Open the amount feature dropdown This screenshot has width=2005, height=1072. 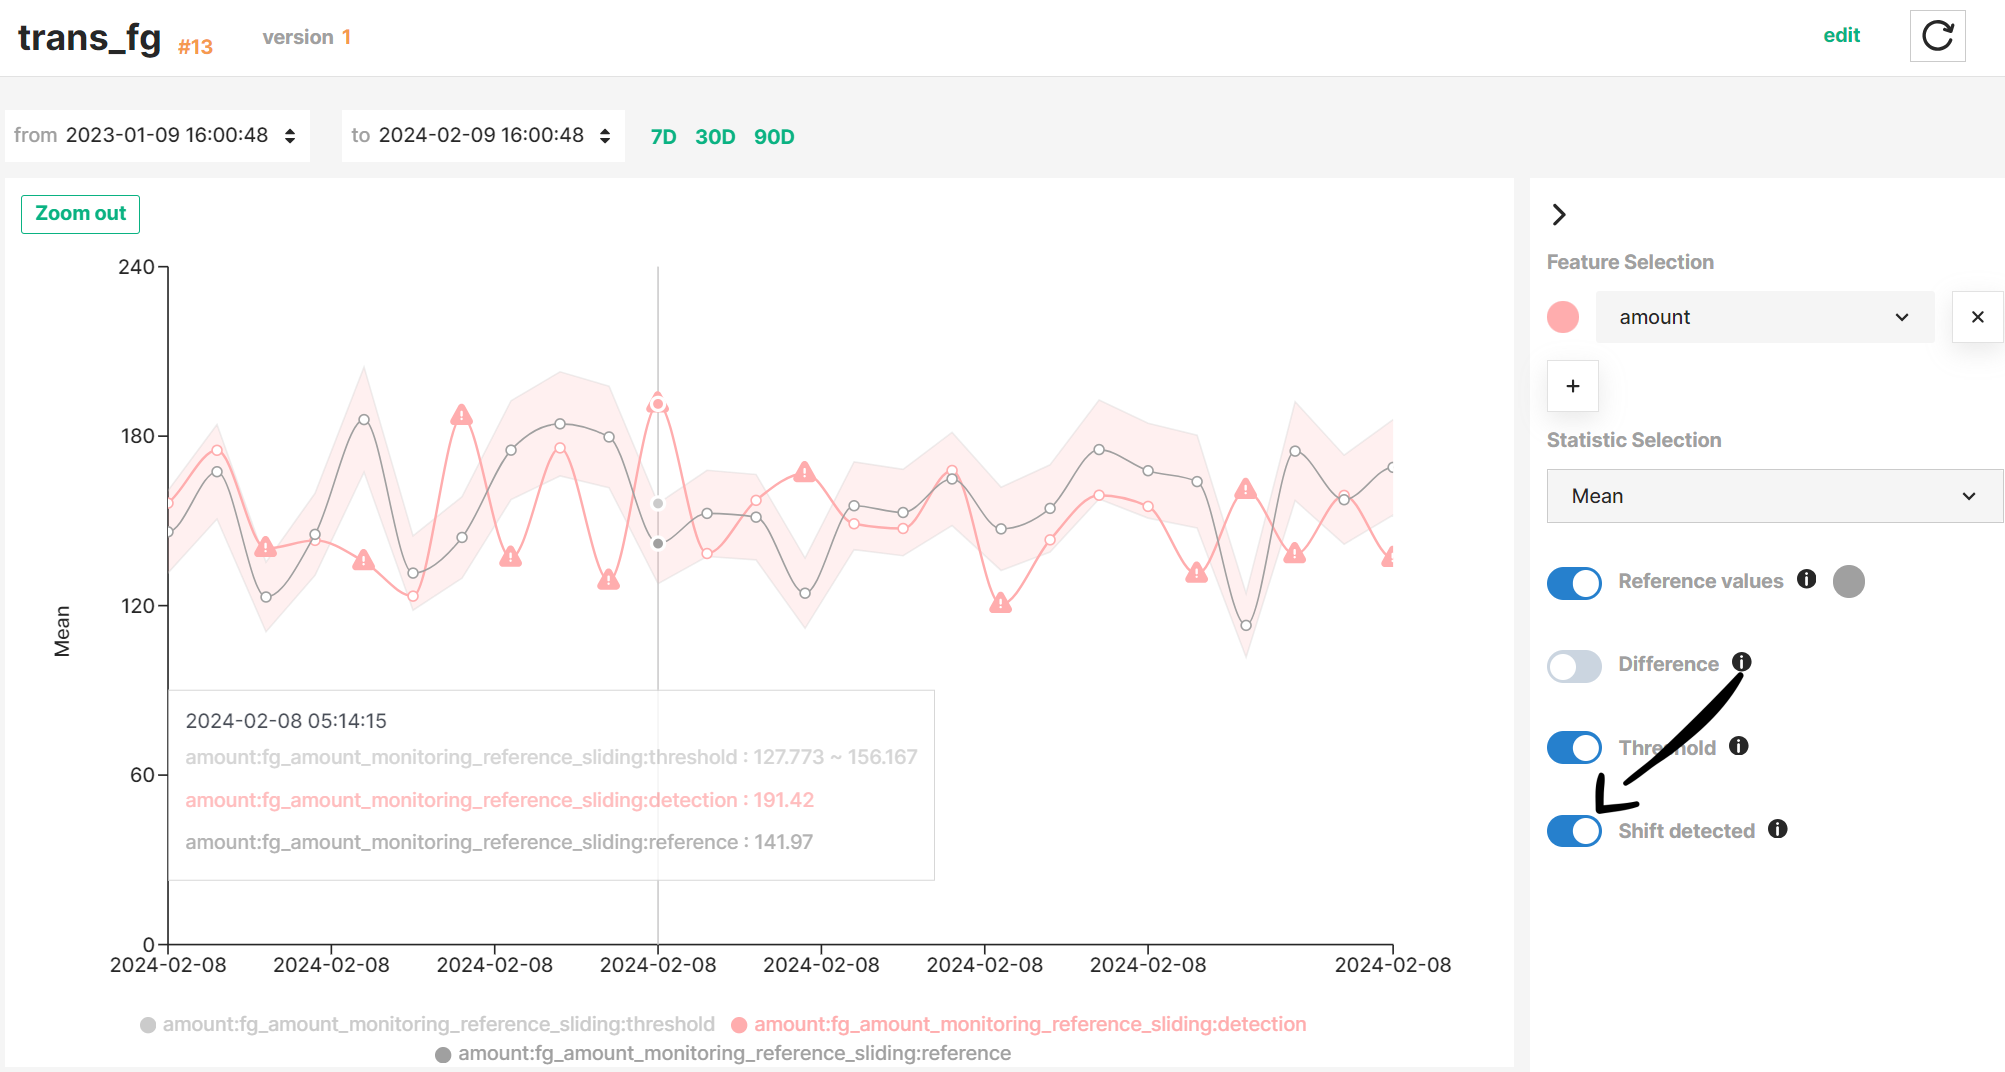point(1764,317)
